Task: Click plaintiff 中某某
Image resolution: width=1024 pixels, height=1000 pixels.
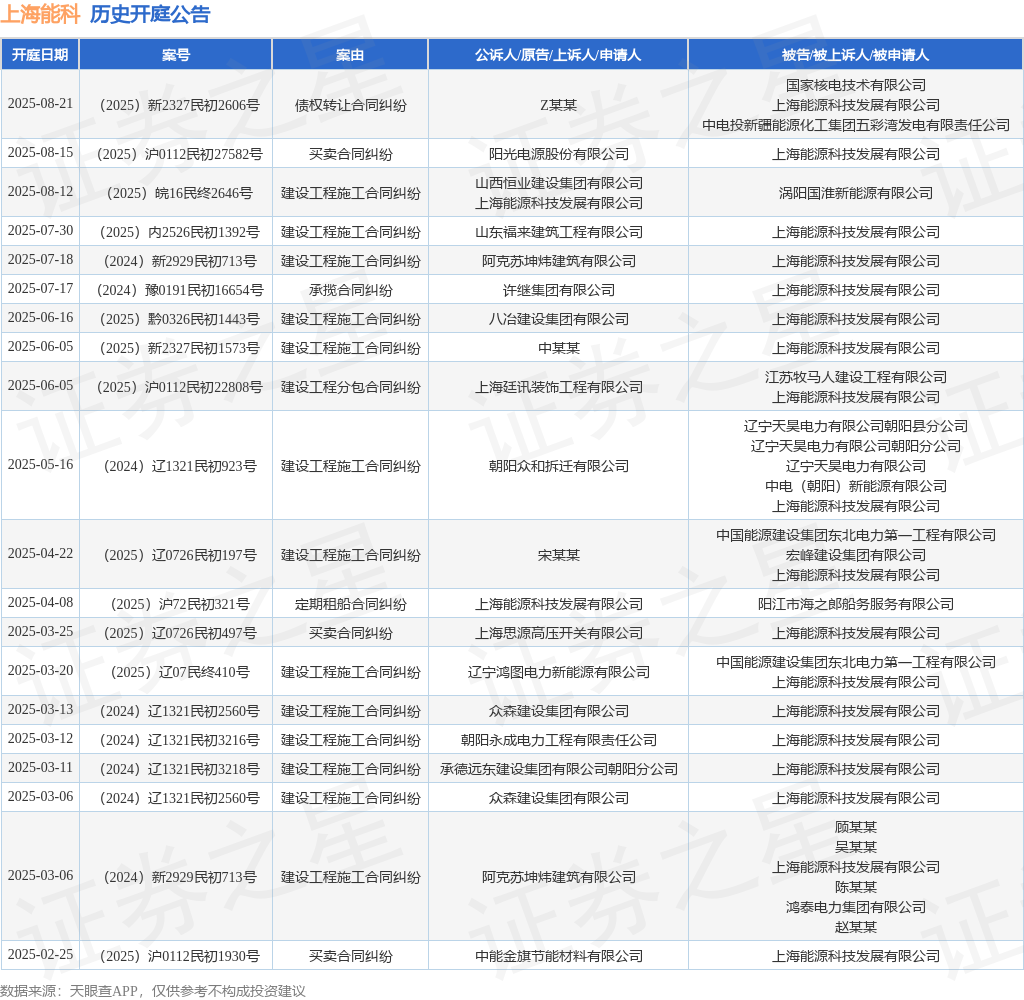Action: [558, 348]
